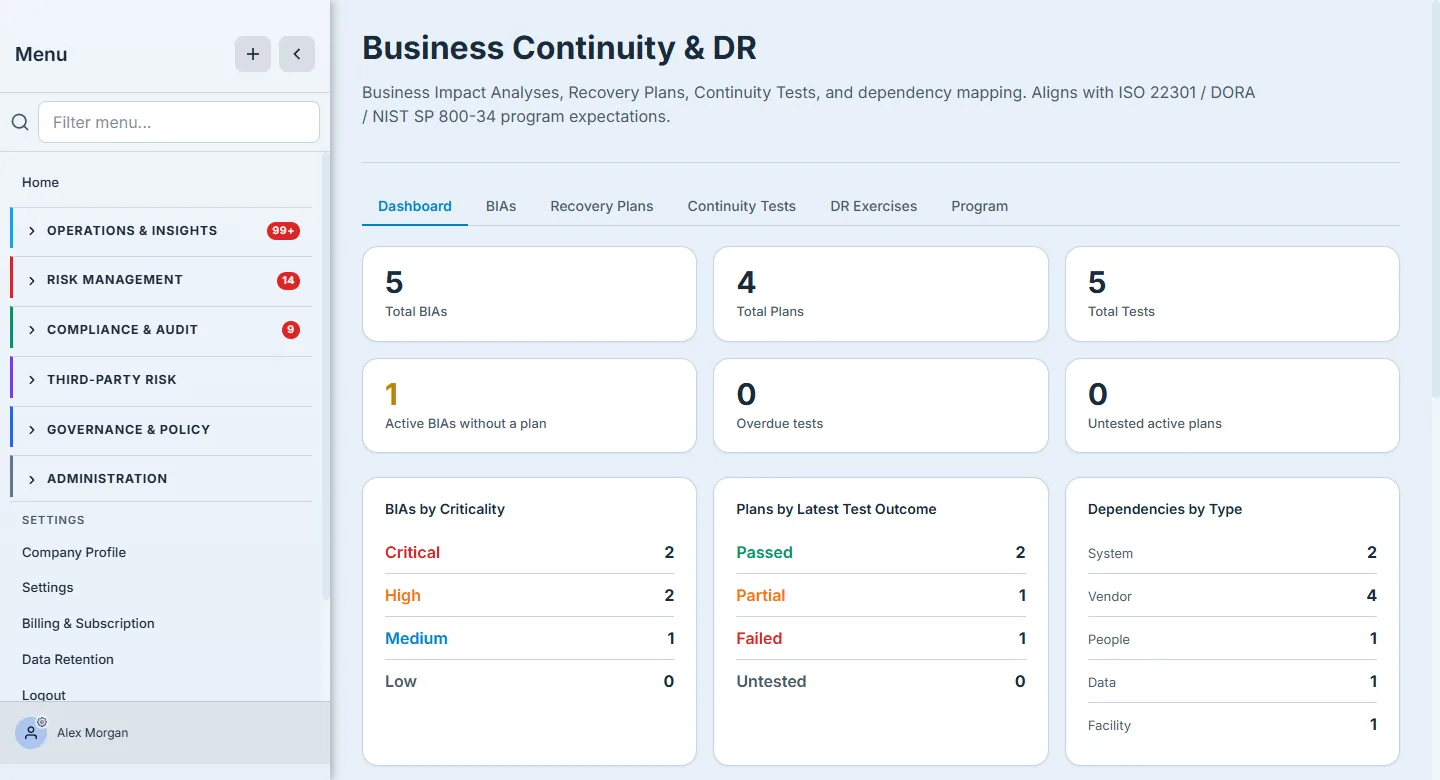Click the search magnifier icon
Viewport: 1440px width, 780px height.
click(20, 122)
